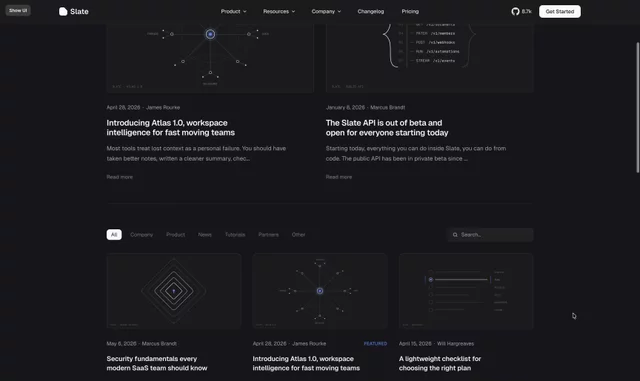This screenshot has height=381, width=640.
Task: Open the GitHub repository icon
Action: pyautogui.click(x=515, y=11)
